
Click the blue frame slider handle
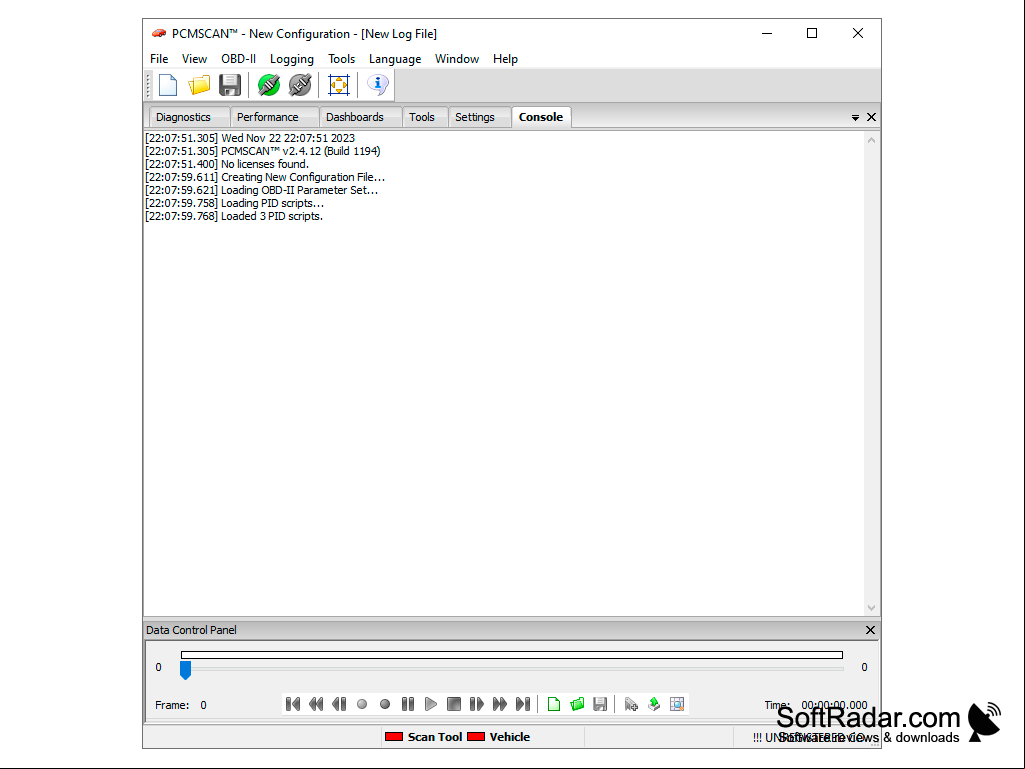point(186,670)
